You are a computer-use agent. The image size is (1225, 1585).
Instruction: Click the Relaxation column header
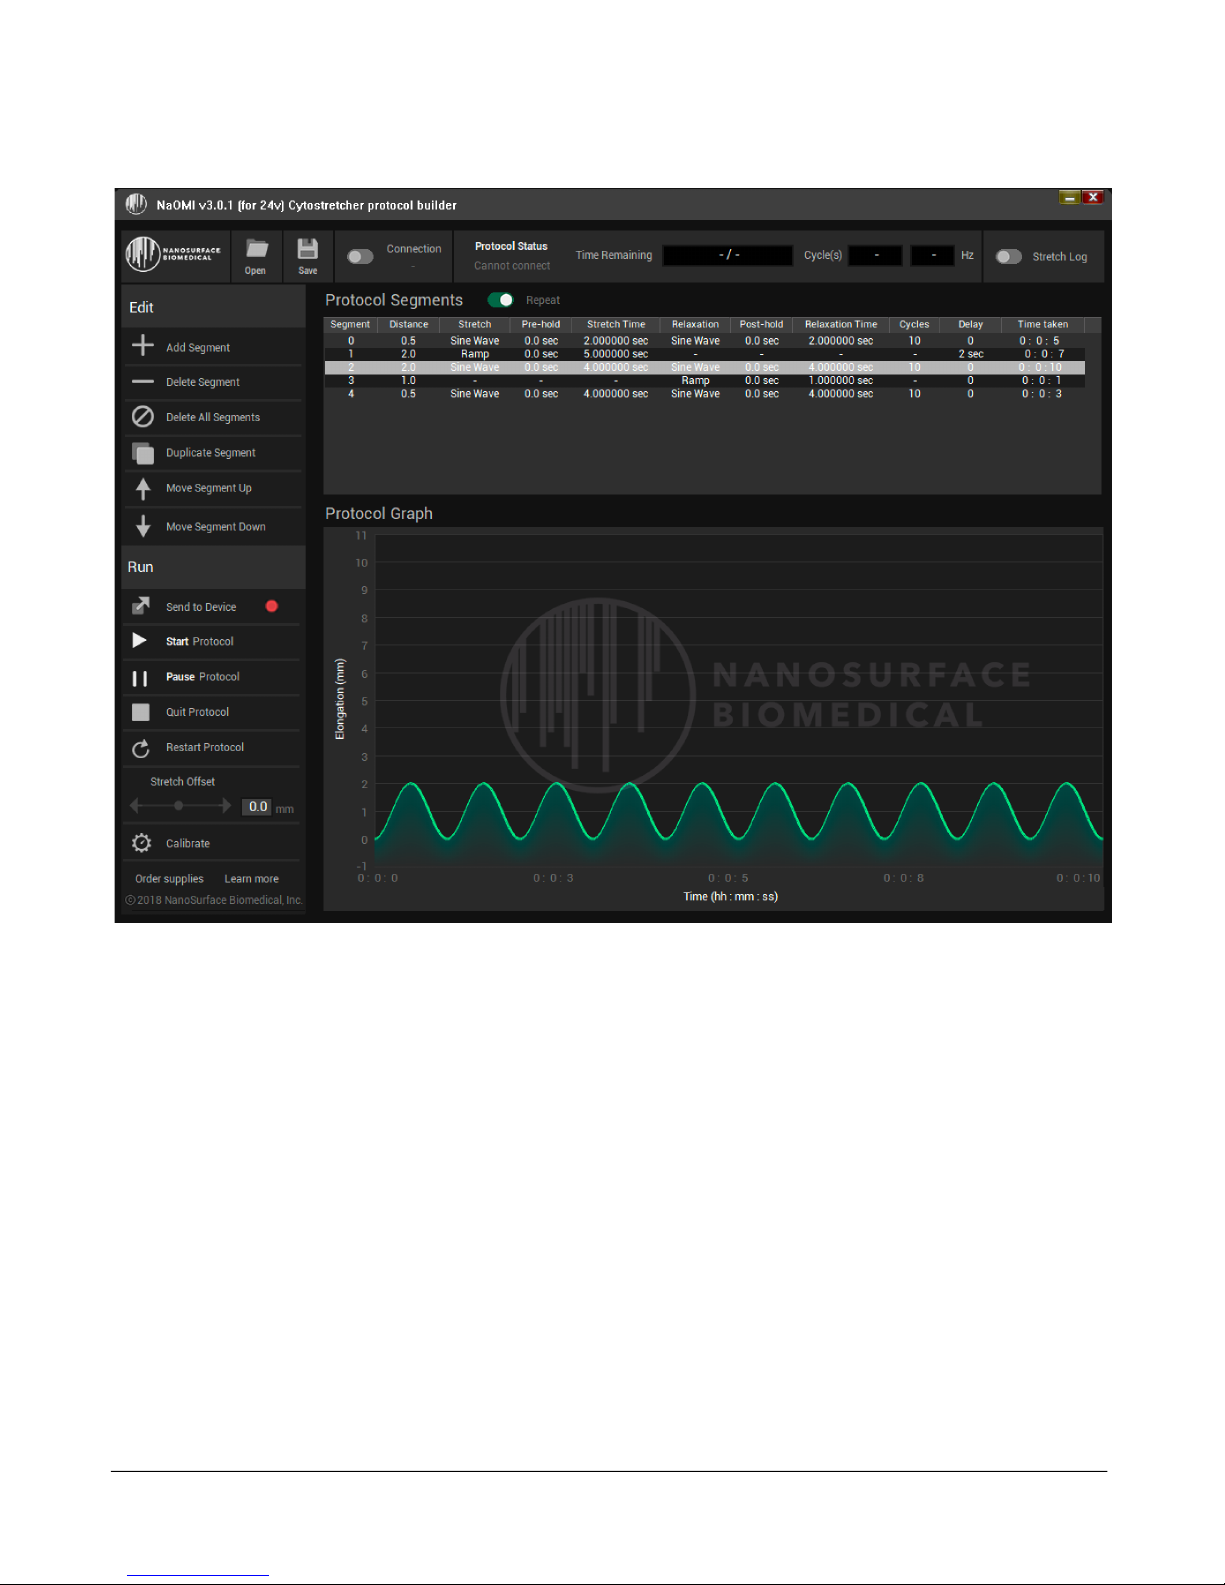[695, 324]
